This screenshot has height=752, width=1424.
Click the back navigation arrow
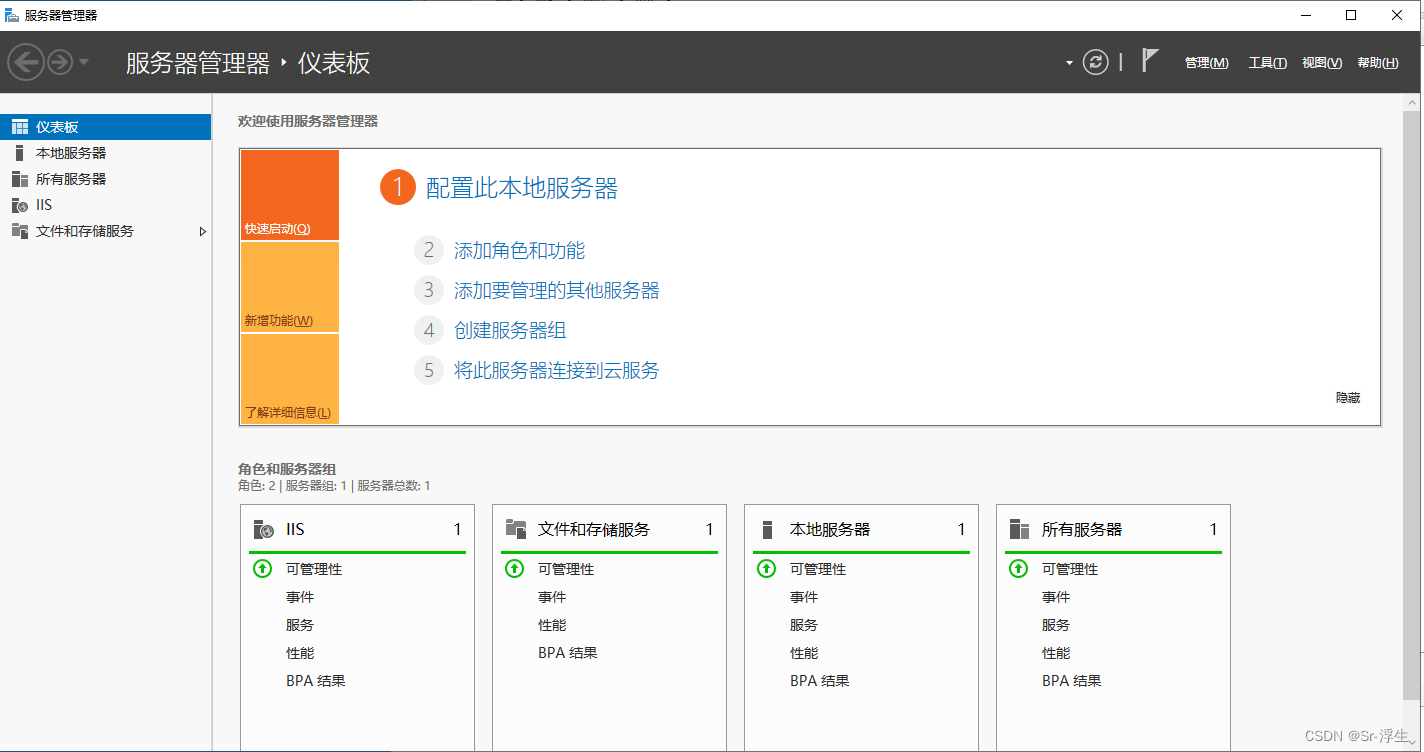pyautogui.click(x=26, y=62)
